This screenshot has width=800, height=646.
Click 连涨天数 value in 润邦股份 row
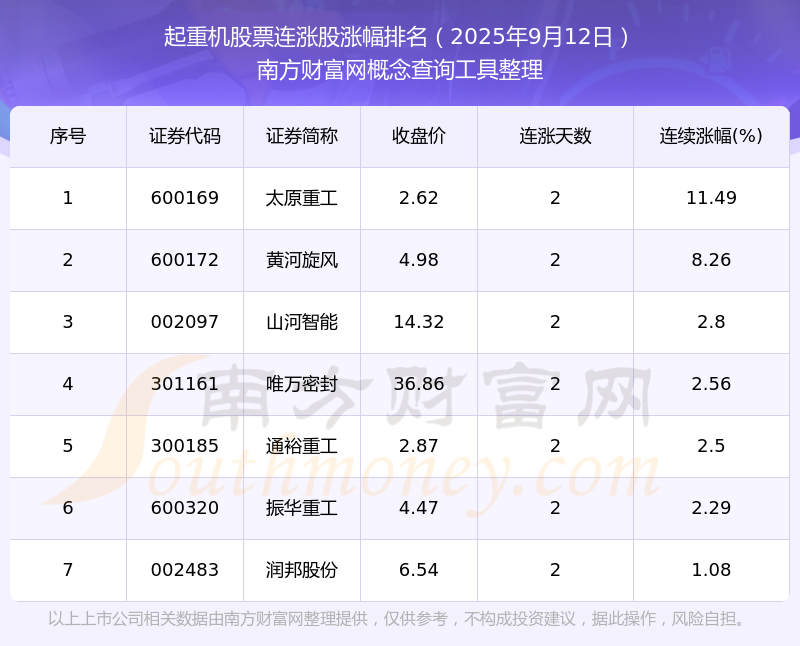pos(556,570)
